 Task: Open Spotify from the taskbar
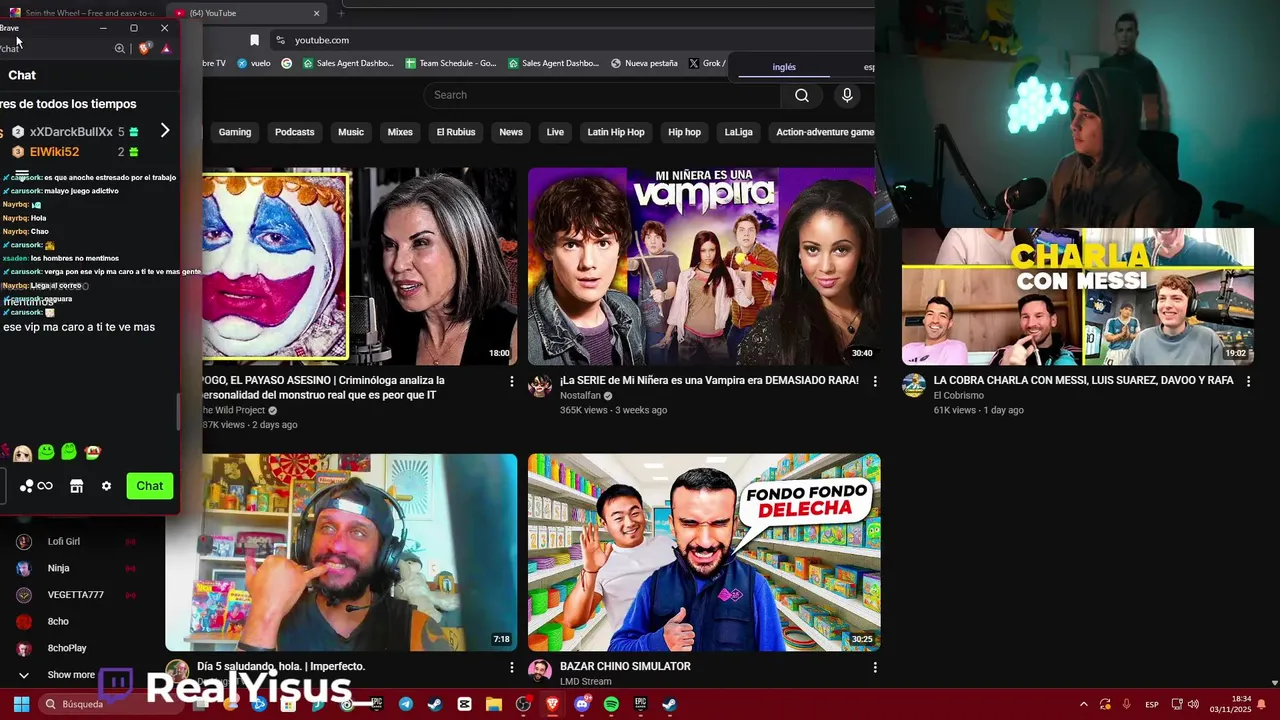[611, 704]
